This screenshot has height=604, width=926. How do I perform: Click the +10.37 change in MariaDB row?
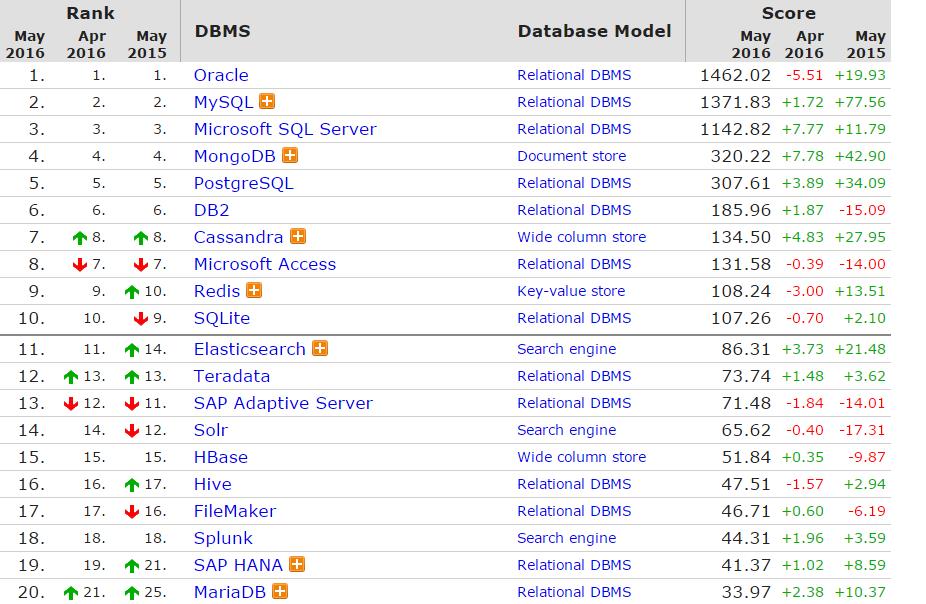coord(860,592)
